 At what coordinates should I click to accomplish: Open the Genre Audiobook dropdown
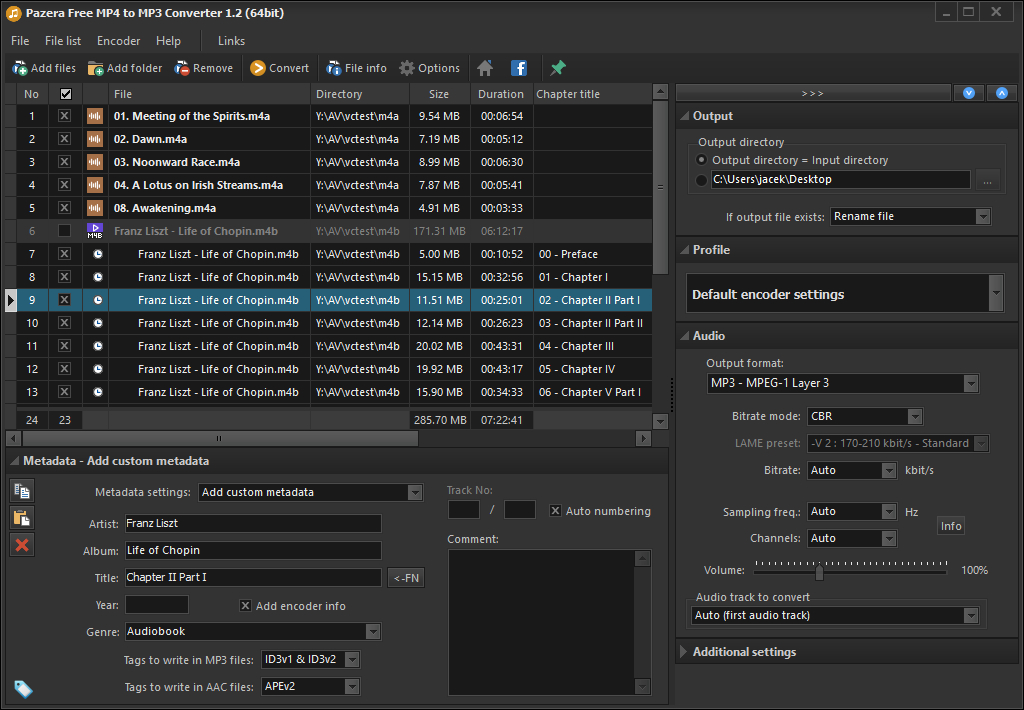pos(253,632)
